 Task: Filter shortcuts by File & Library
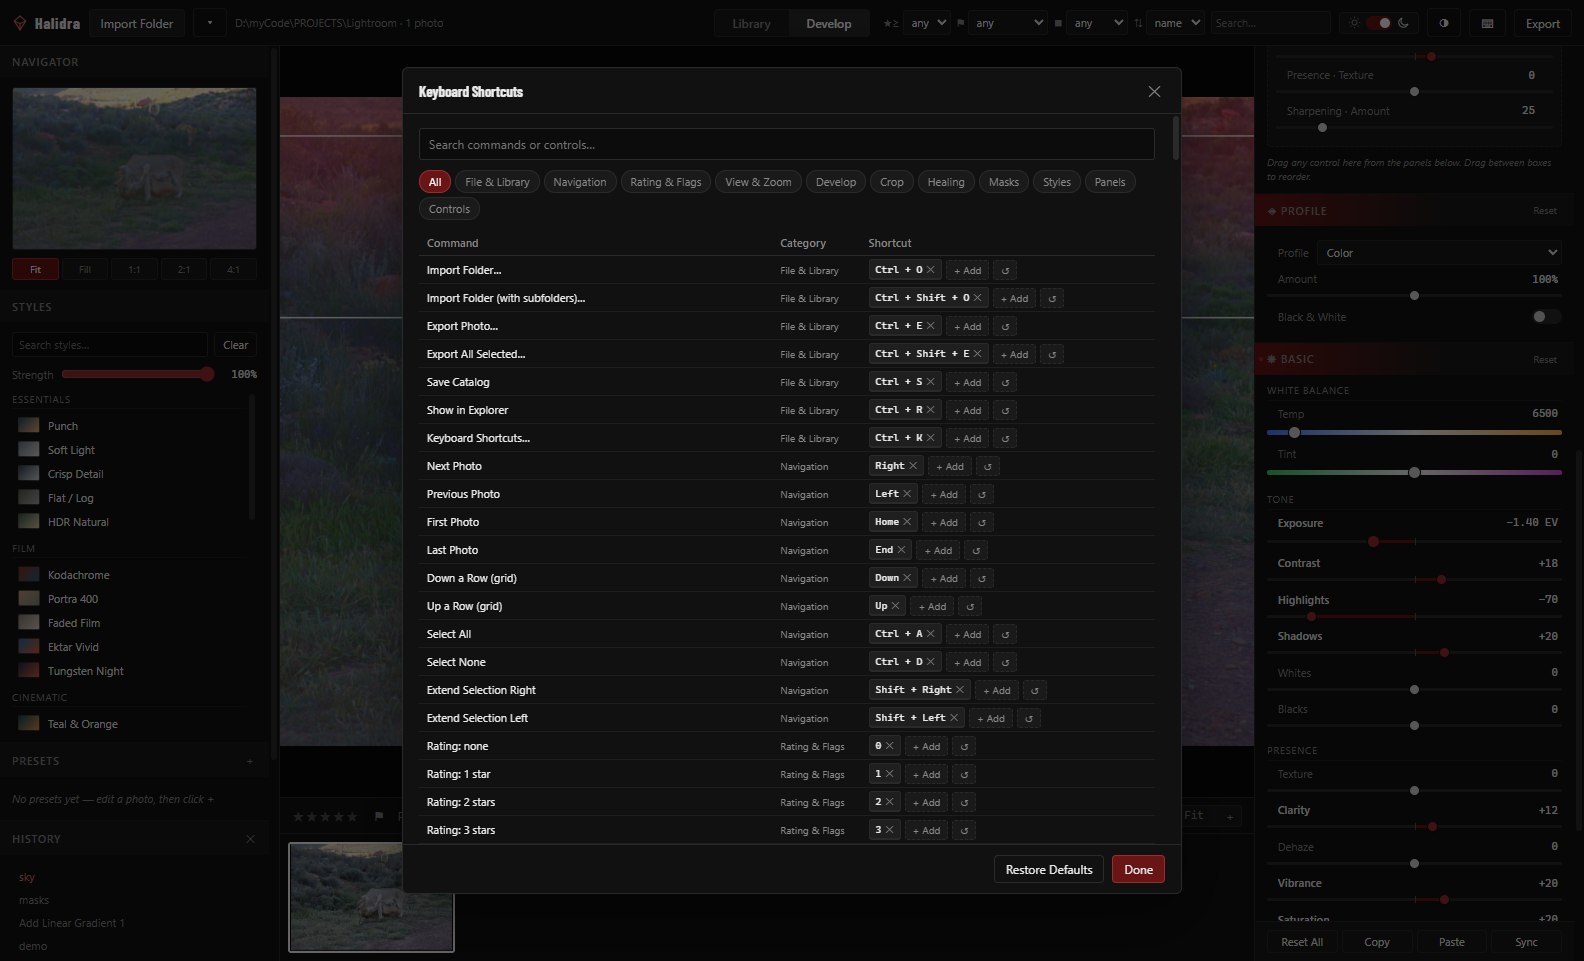[x=497, y=182]
